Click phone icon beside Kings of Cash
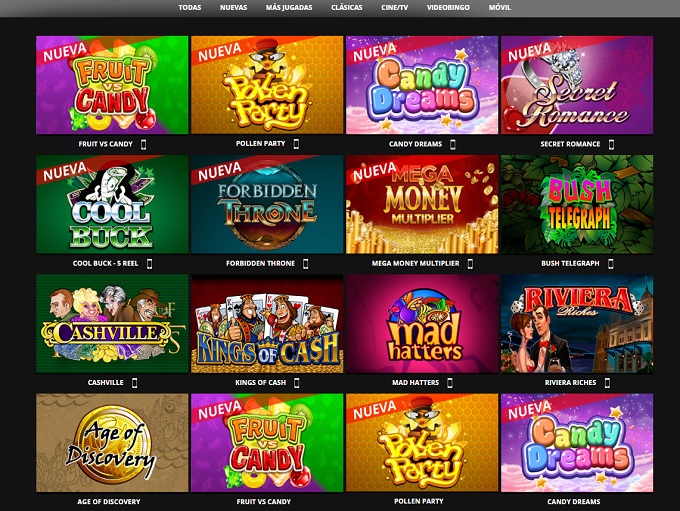Viewport: 680px width, 511px height. [x=297, y=383]
